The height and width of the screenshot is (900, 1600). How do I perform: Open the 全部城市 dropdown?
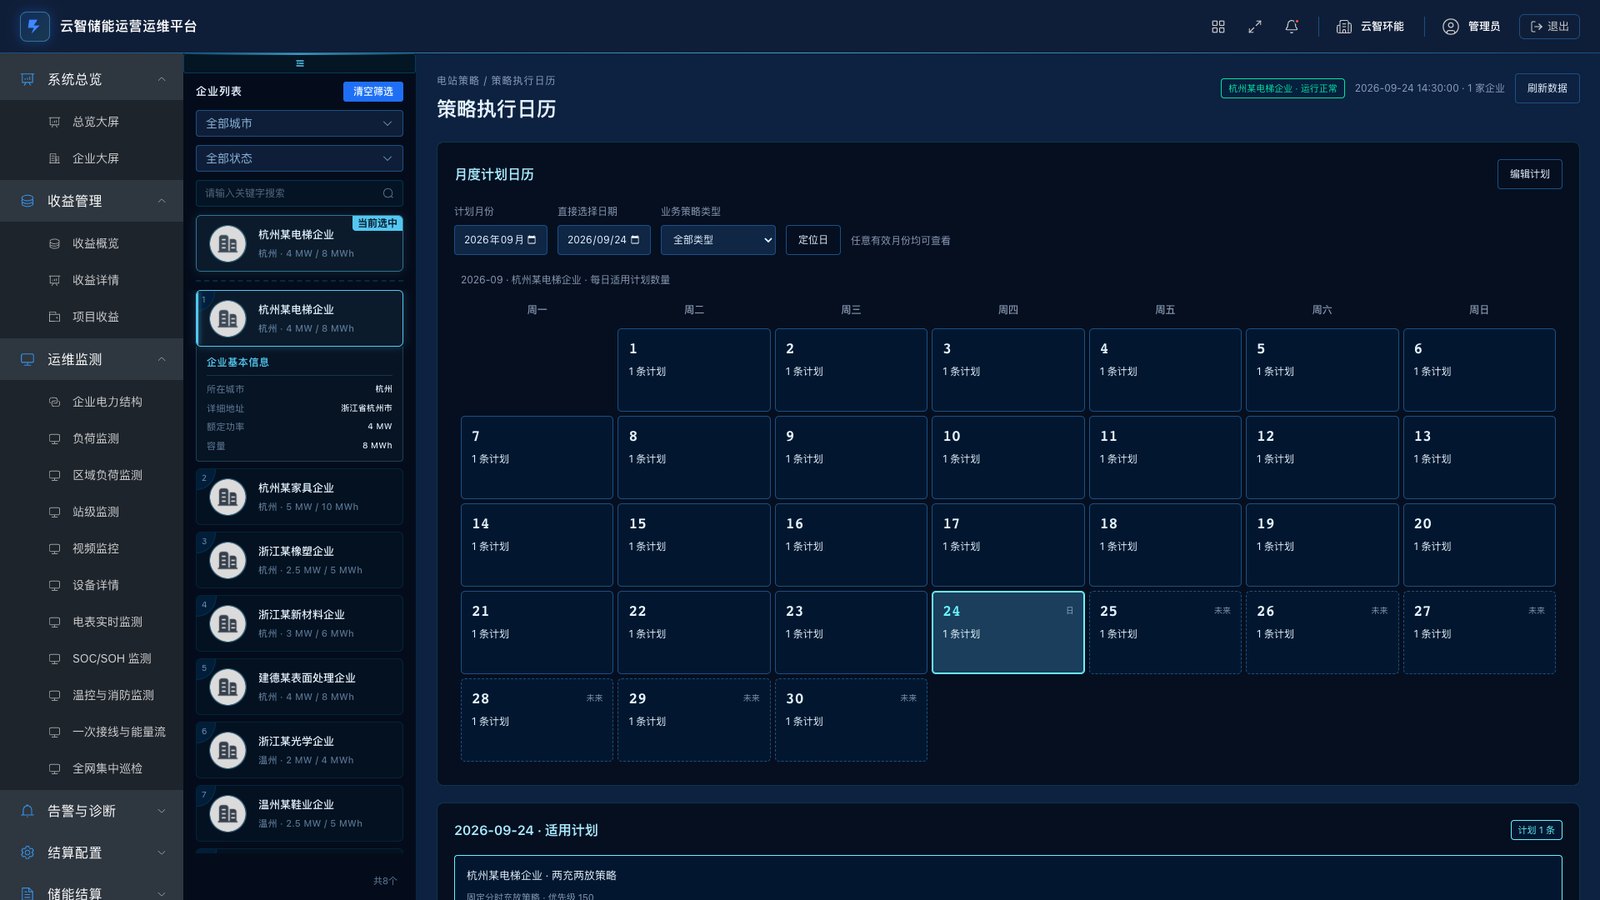click(x=300, y=123)
